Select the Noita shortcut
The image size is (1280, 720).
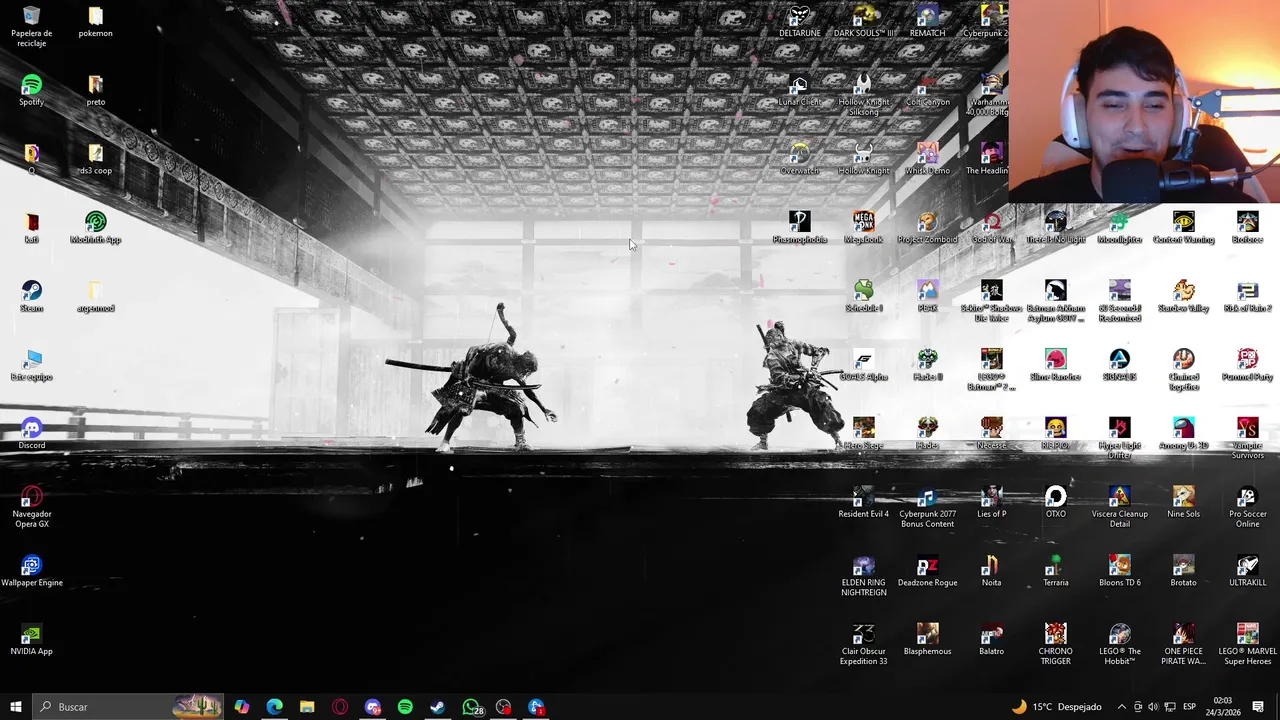(991, 571)
